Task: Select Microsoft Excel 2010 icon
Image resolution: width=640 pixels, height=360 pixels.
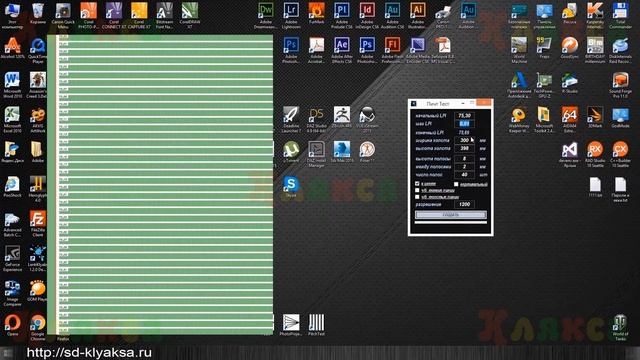Action: tap(13, 120)
